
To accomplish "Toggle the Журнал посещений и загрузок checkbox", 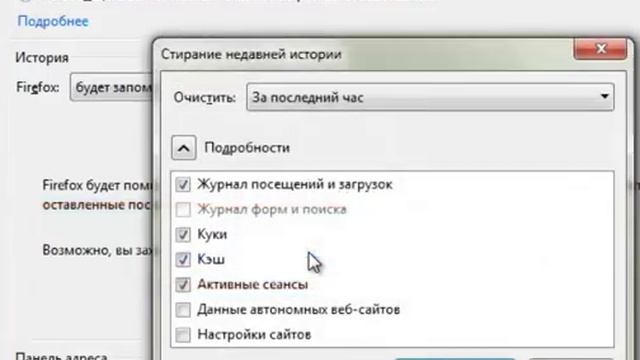I will 183,184.
